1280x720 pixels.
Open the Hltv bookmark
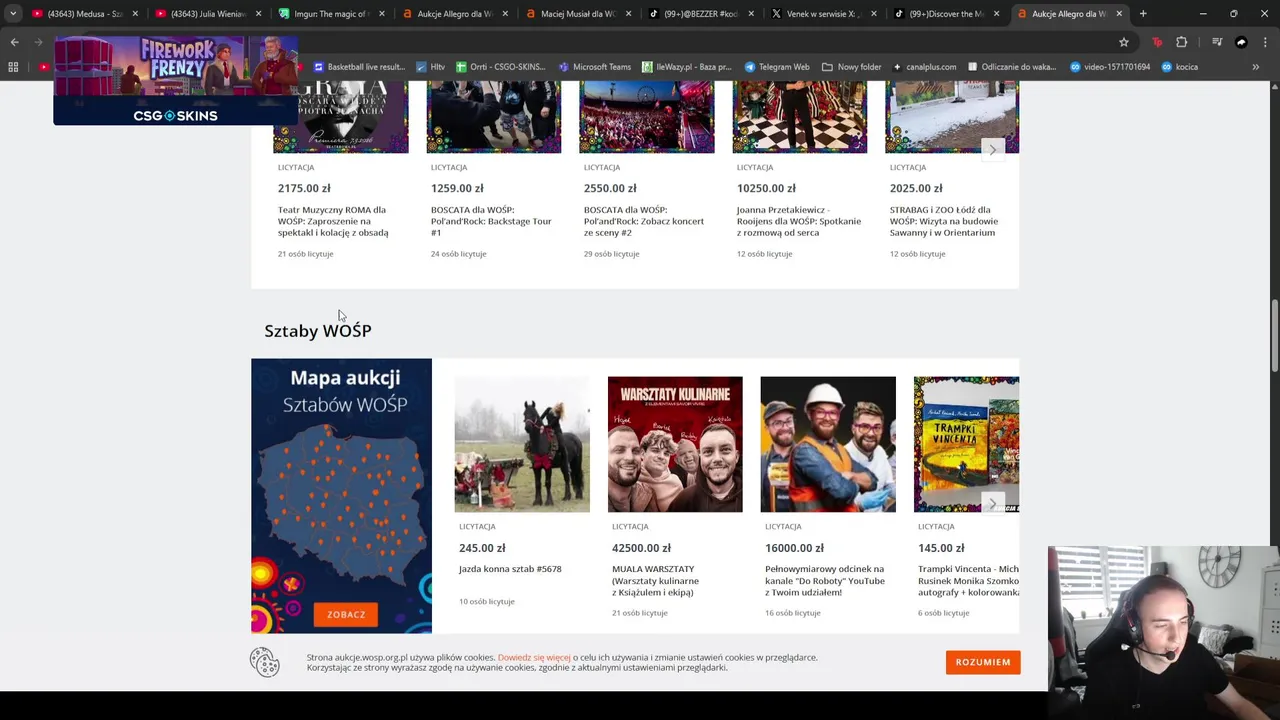432,67
